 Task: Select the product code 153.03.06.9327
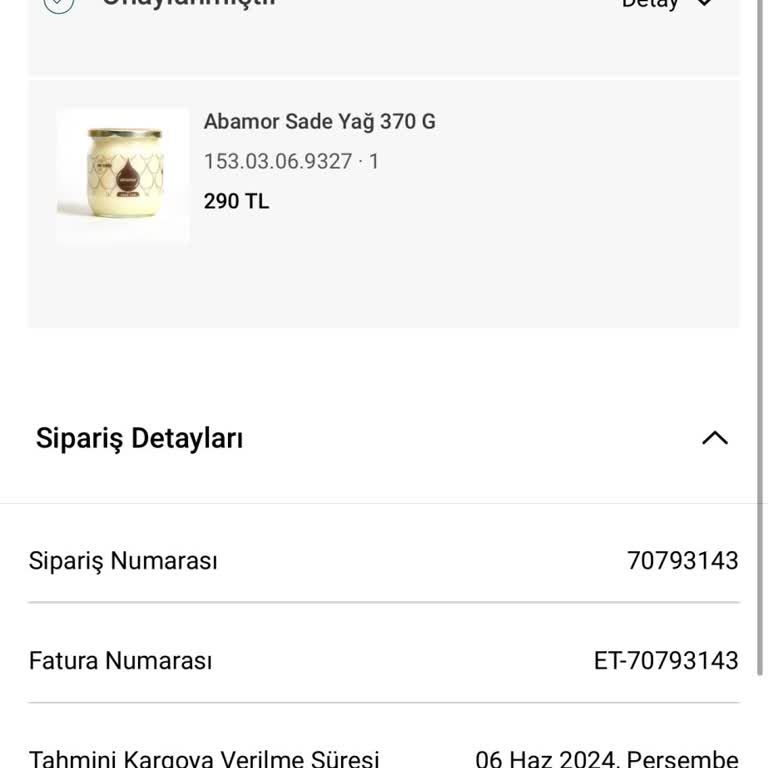click(x=278, y=161)
